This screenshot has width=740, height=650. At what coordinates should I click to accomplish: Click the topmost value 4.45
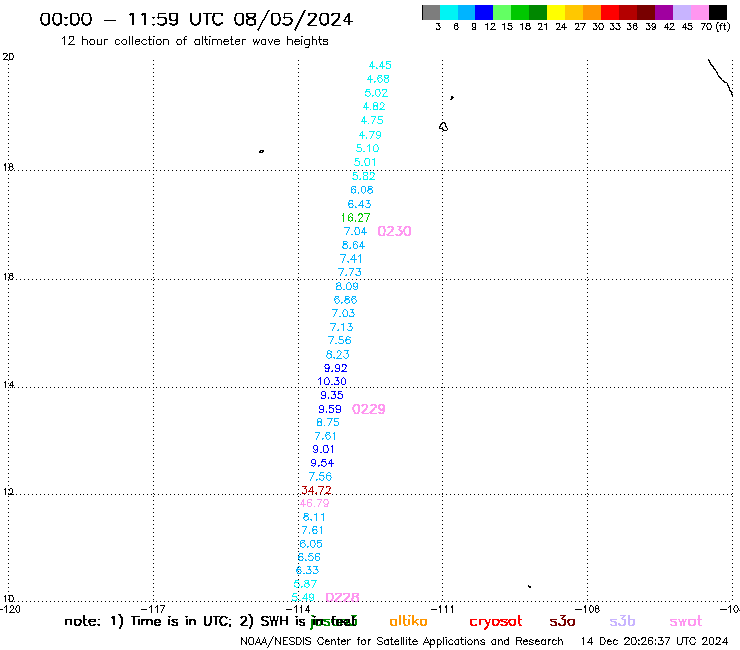pyautogui.click(x=380, y=65)
